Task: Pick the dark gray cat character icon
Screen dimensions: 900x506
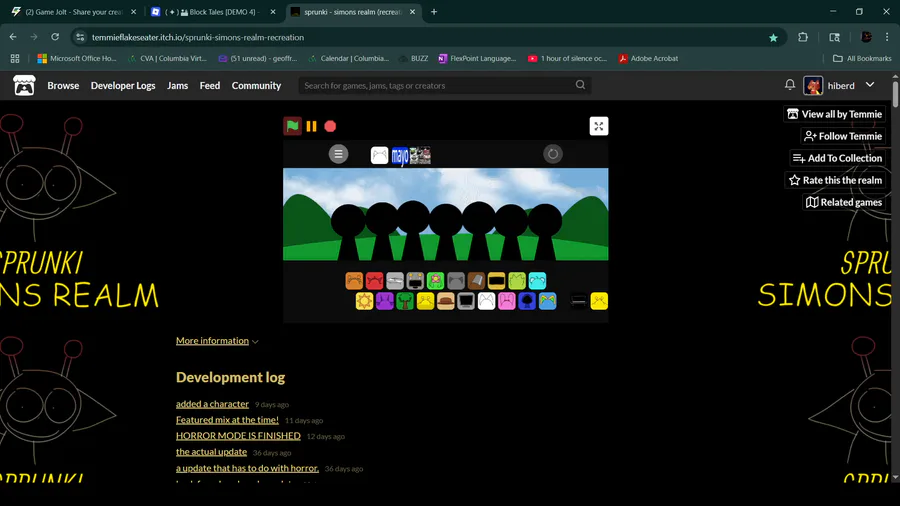Action: (x=456, y=281)
